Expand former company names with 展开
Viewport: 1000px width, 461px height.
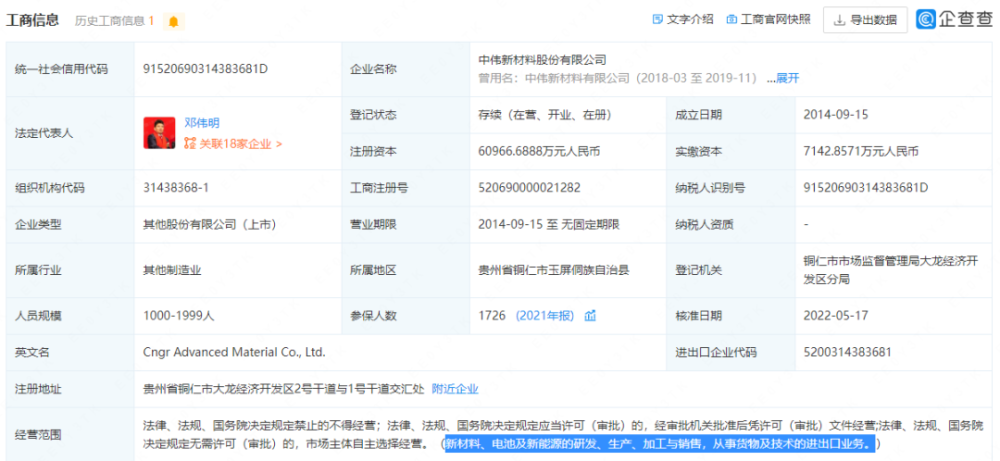tap(788, 78)
